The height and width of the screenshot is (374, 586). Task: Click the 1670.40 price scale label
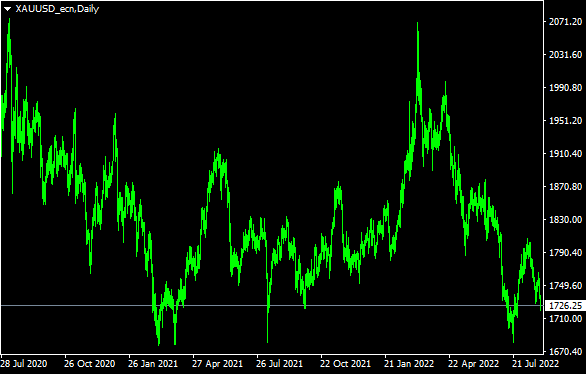coord(565,352)
